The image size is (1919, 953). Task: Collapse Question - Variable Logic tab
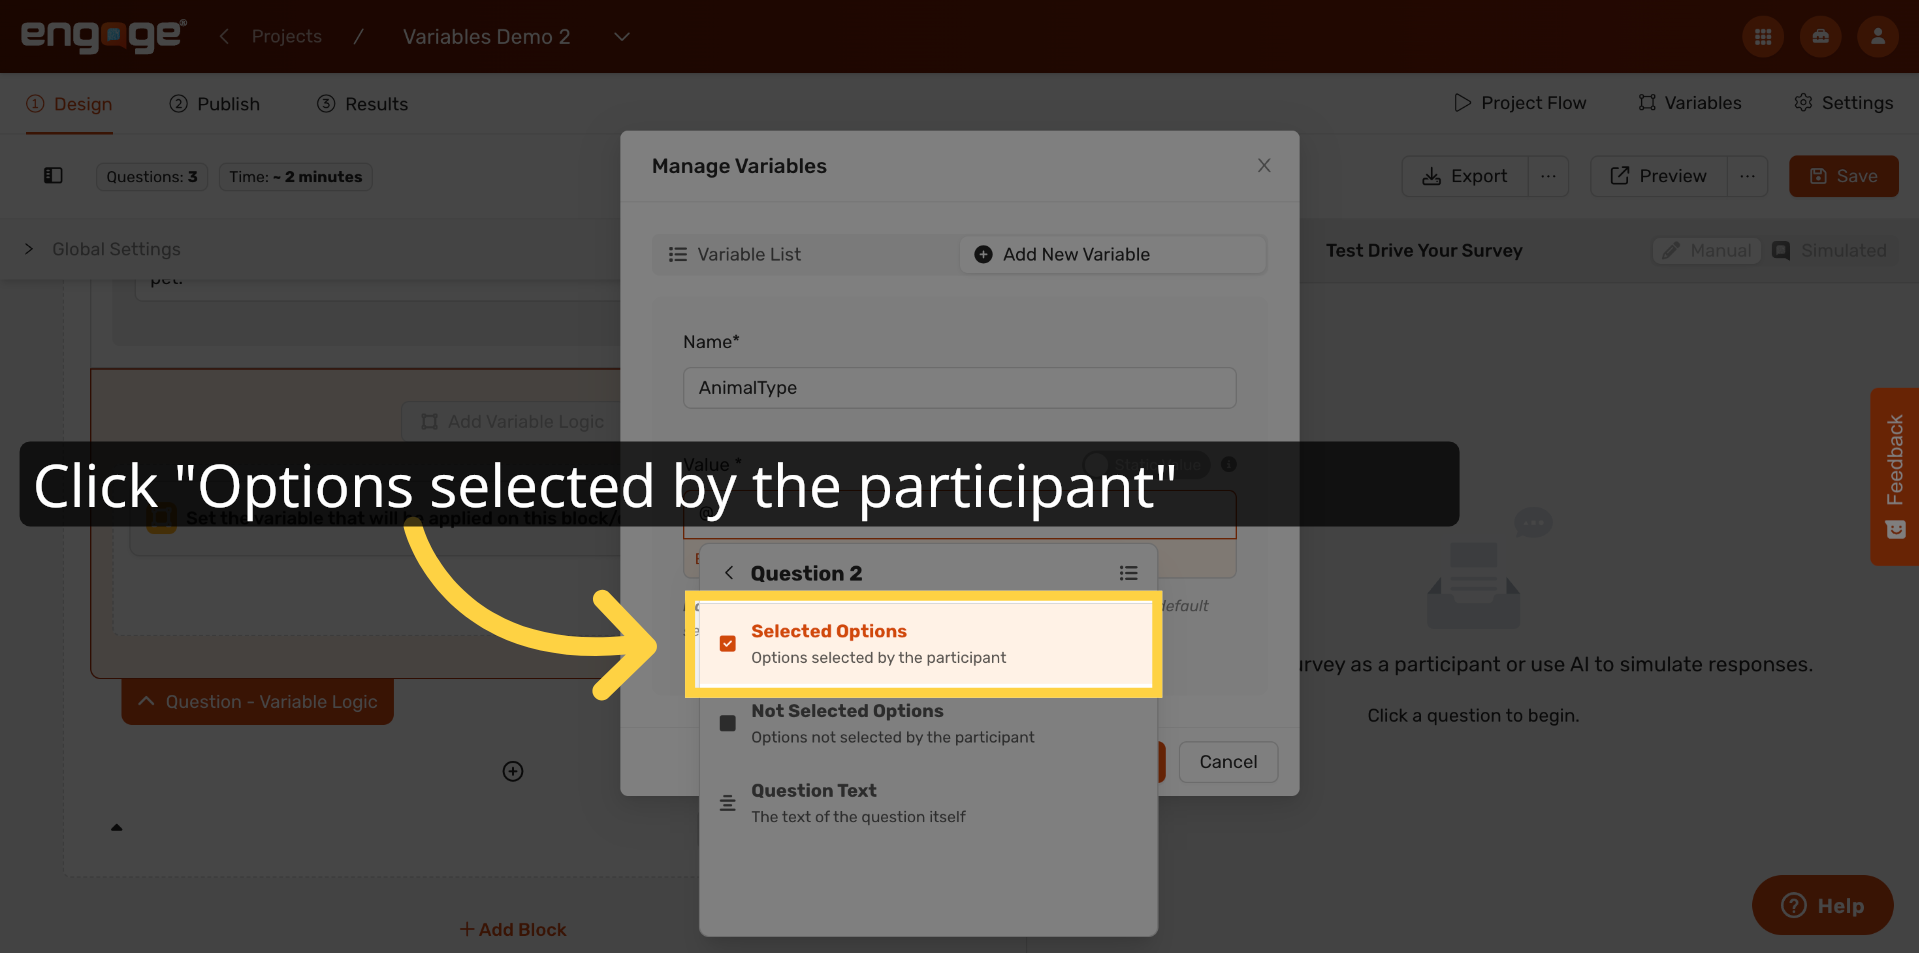(257, 702)
